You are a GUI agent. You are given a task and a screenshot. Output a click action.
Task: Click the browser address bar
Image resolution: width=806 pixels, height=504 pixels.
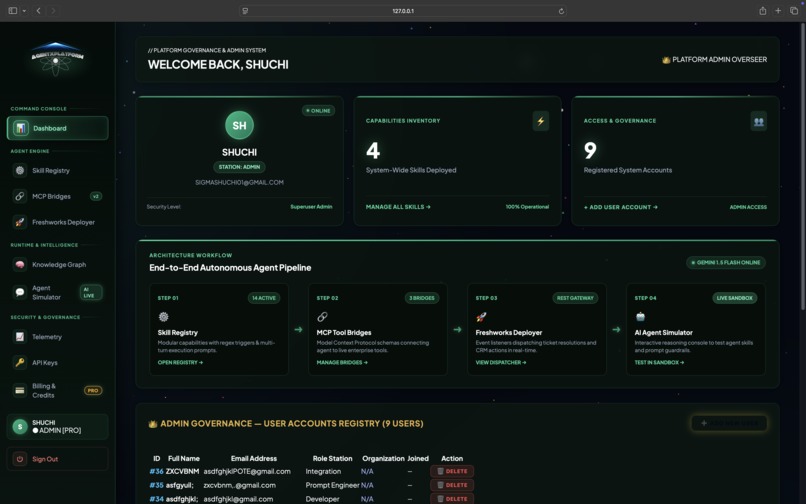tap(402, 11)
